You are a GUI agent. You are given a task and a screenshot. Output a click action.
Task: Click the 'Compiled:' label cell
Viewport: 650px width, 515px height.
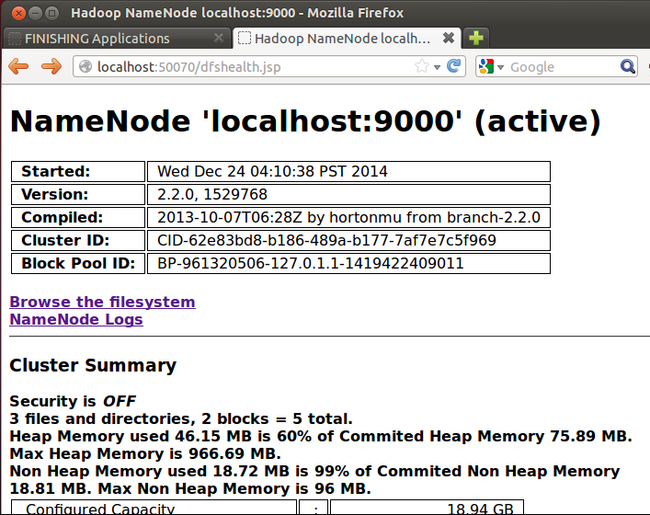coord(78,217)
